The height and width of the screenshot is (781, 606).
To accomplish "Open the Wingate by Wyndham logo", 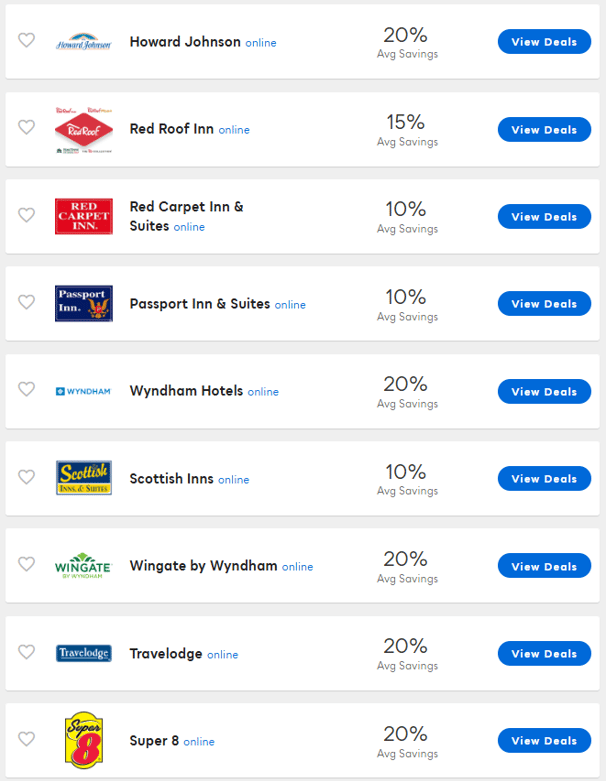I will [x=84, y=566].
